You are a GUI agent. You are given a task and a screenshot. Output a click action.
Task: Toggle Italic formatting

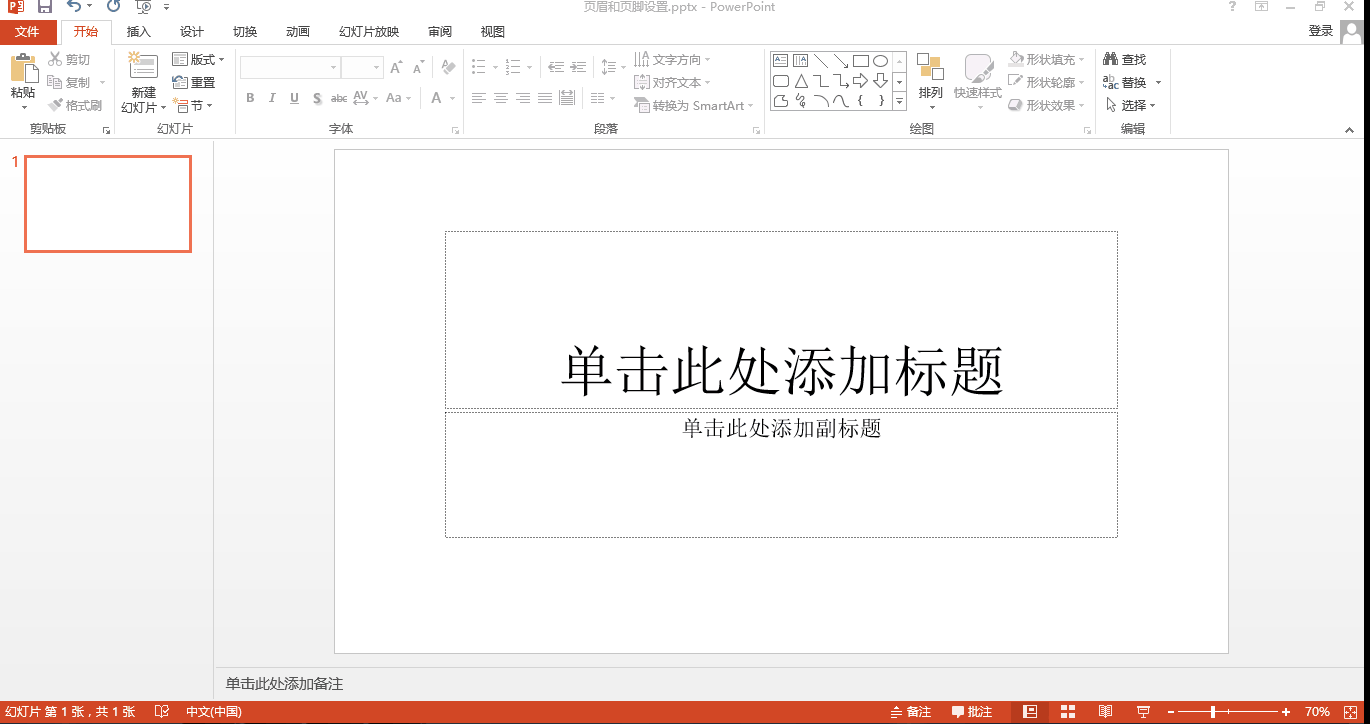pyautogui.click(x=272, y=98)
